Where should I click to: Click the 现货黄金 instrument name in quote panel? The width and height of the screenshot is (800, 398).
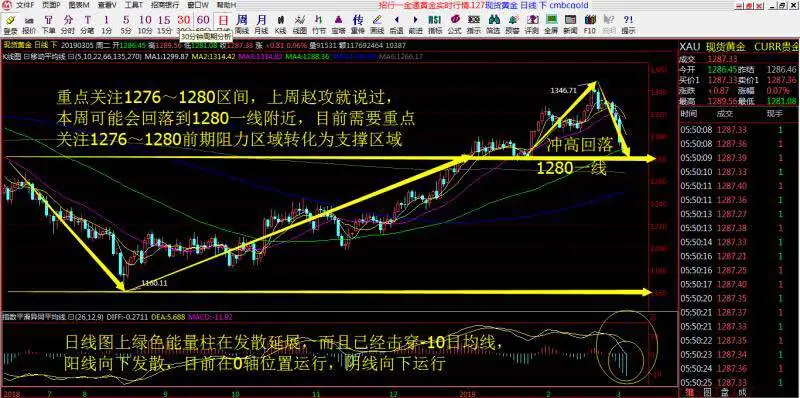point(726,47)
